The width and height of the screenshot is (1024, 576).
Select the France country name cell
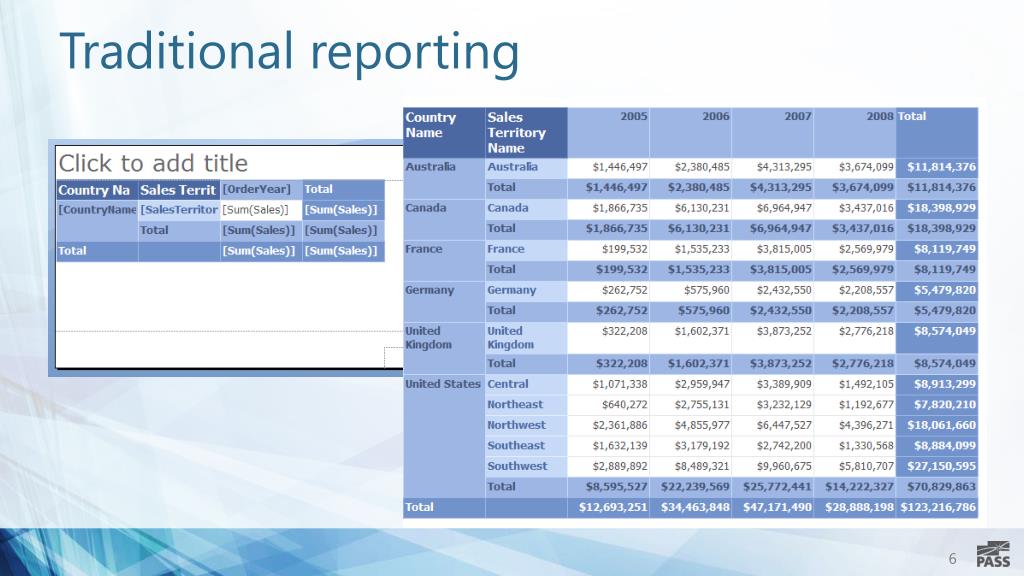(x=444, y=260)
